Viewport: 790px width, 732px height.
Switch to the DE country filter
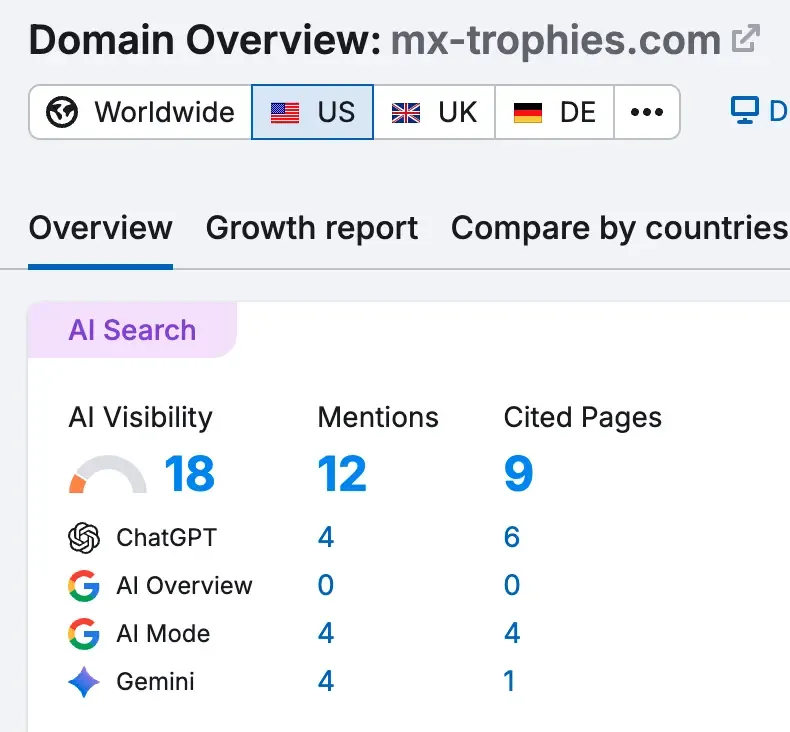[x=555, y=112]
